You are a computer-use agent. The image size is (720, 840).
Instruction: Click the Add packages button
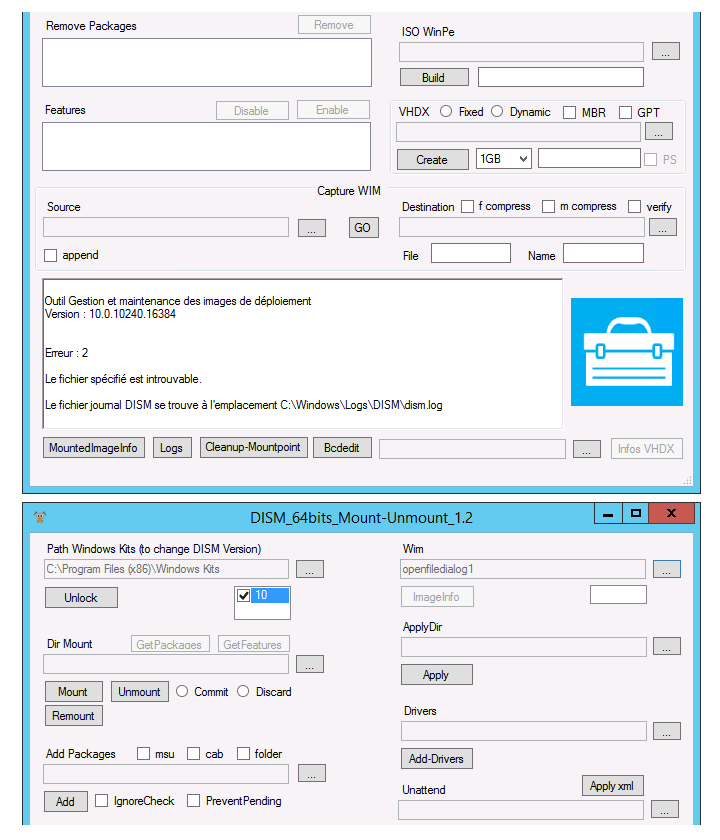point(65,801)
